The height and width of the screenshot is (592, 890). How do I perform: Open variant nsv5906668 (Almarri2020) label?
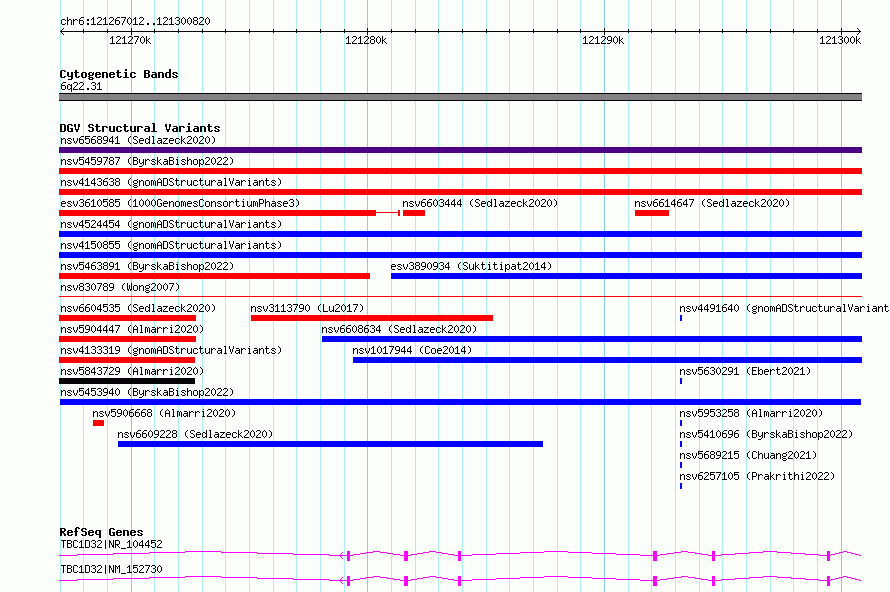[x=164, y=413]
